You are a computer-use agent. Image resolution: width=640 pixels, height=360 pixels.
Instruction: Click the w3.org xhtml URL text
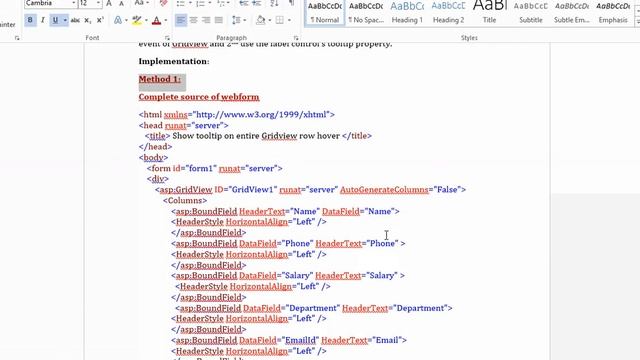[261, 115]
